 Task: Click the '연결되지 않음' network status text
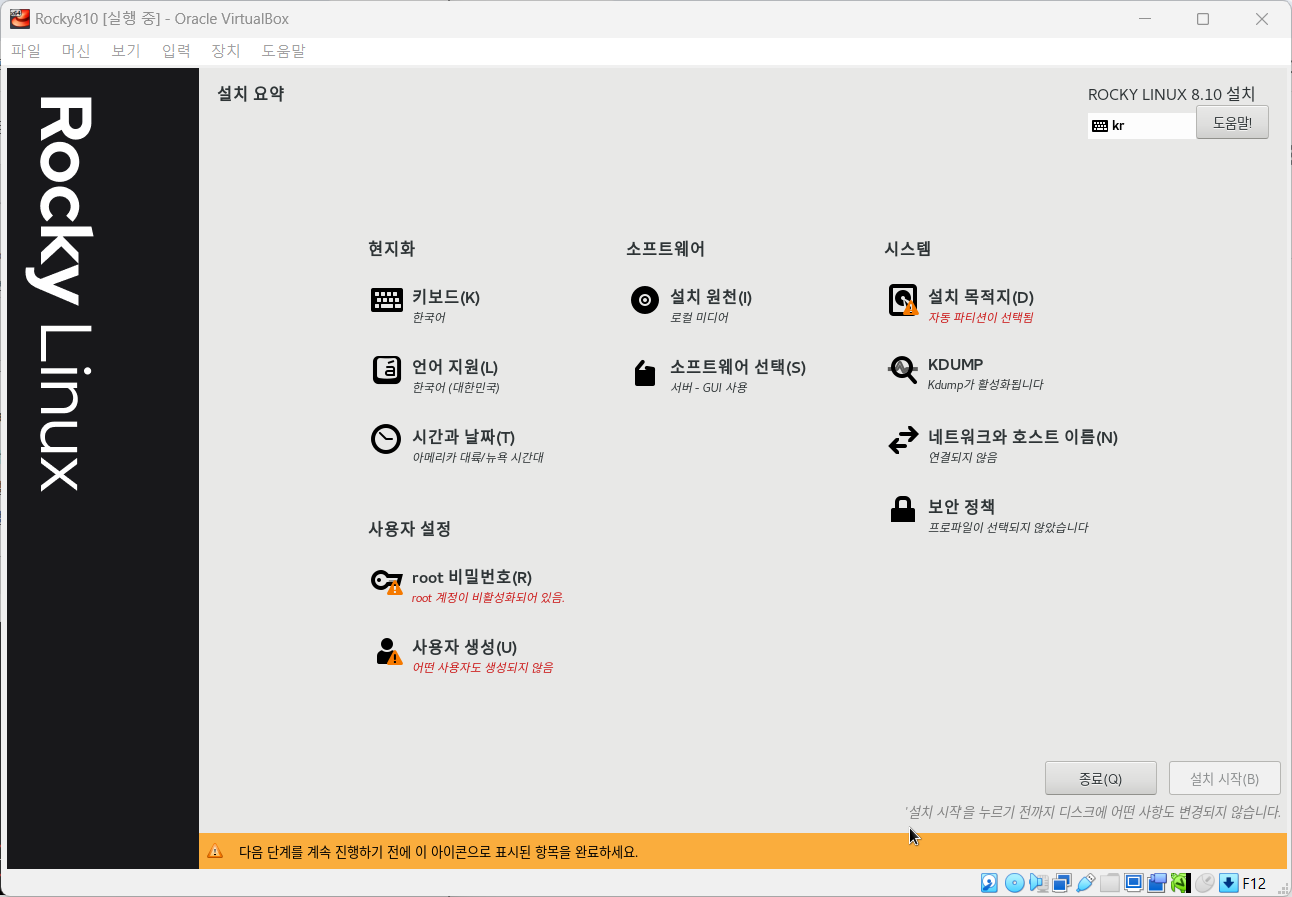click(x=962, y=458)
